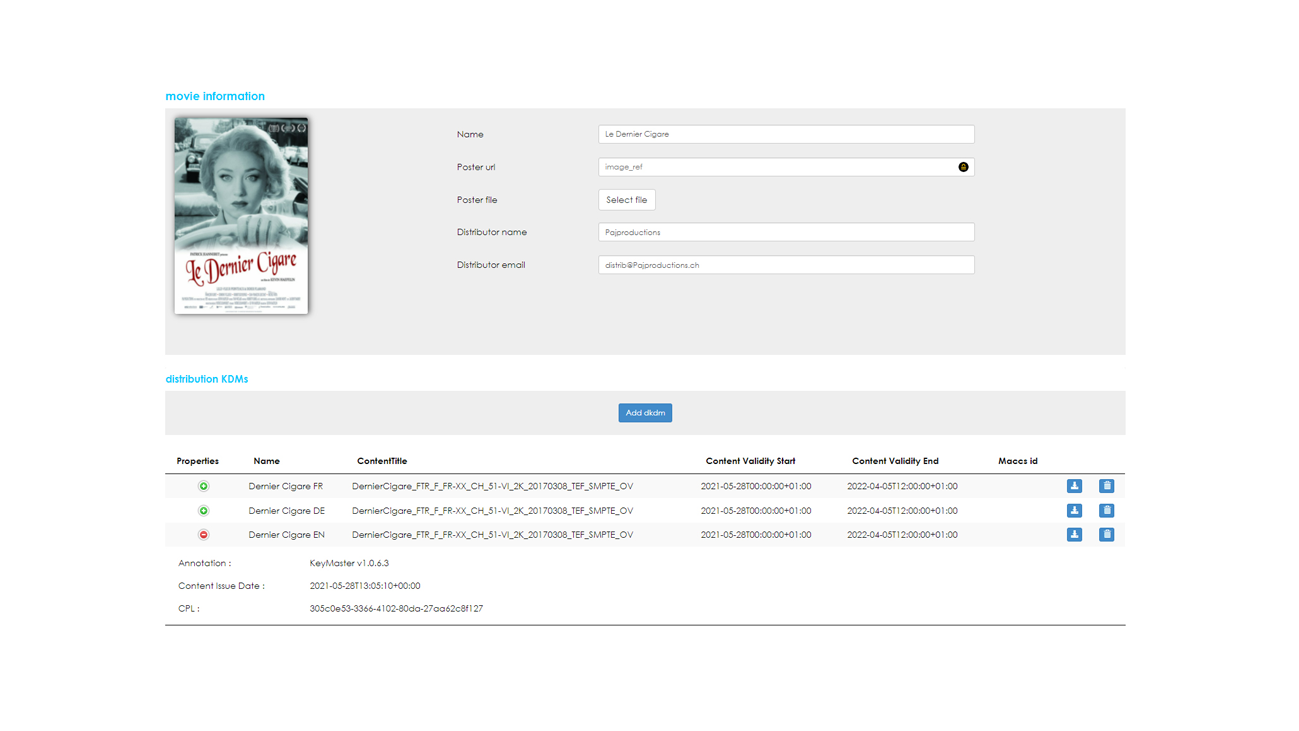Viewport: 1299px width, 731px height.
Task: Click the lock icon in Poster url field
Action: (x=963, y=167)
